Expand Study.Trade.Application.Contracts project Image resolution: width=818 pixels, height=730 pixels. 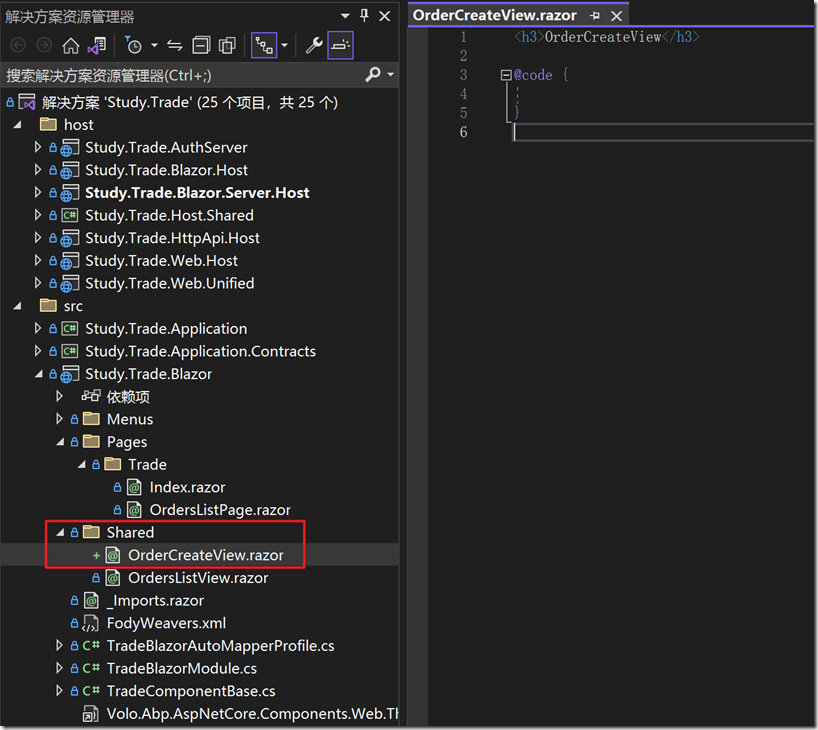click(x=38, y=351)
